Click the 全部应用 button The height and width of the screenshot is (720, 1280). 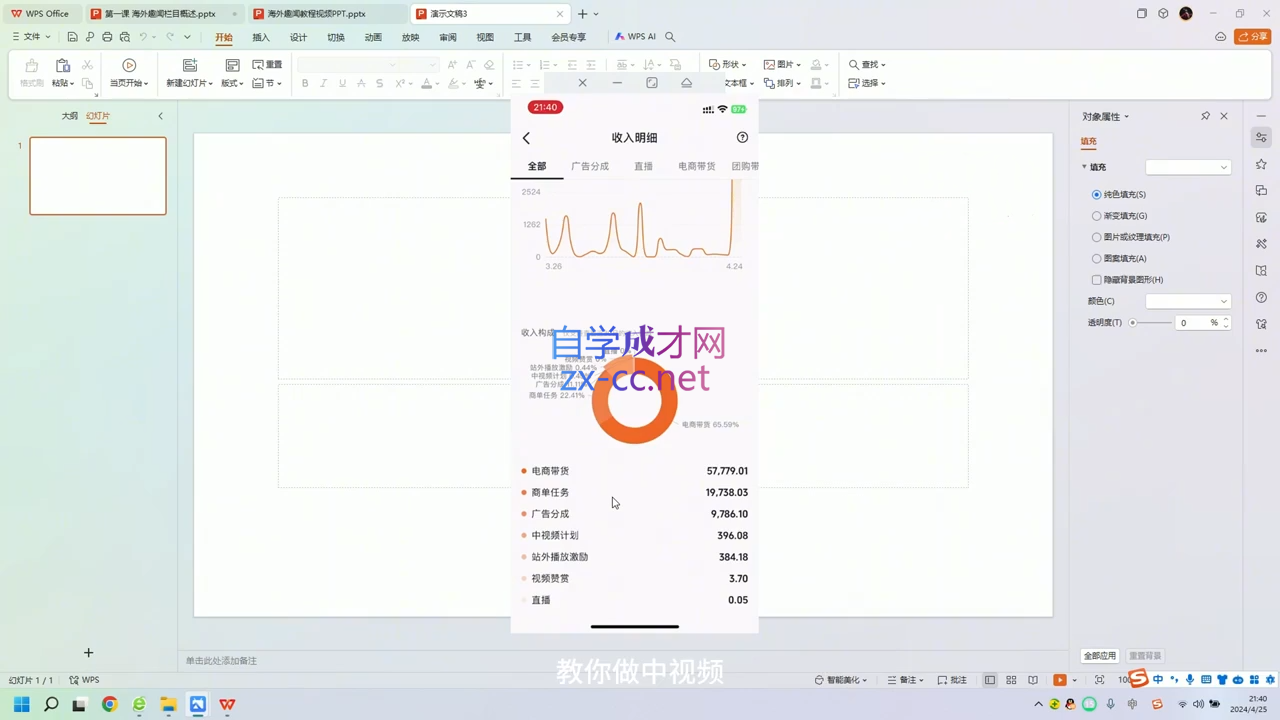1099,656
